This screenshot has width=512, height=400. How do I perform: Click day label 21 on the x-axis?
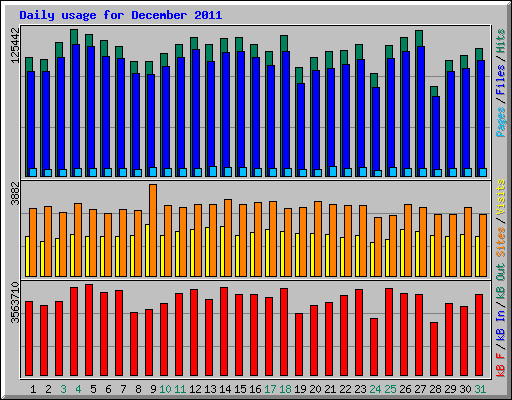tap(330, 389)
